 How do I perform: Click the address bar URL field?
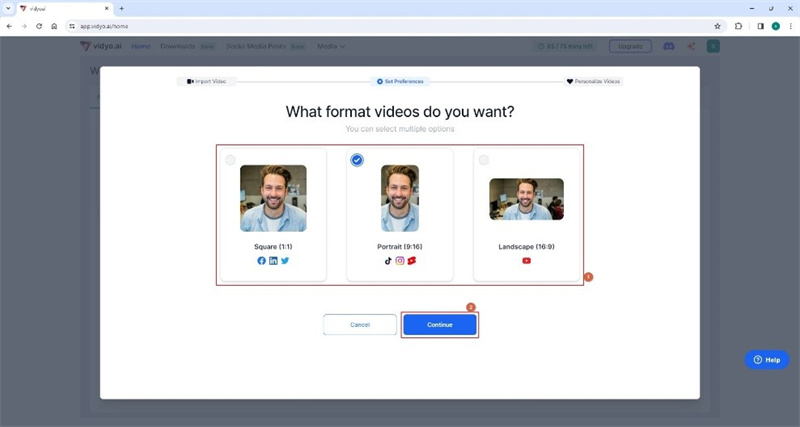tap(395, 26)
